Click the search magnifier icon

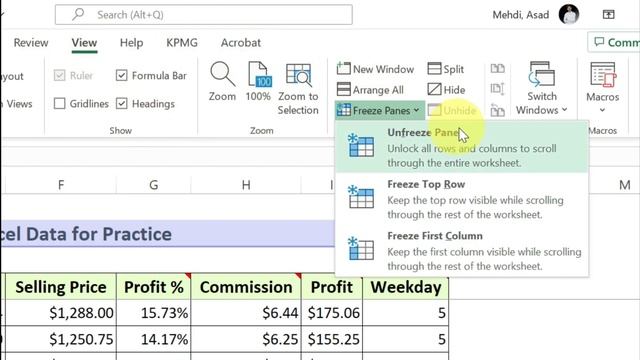click(x=78, y=14)
